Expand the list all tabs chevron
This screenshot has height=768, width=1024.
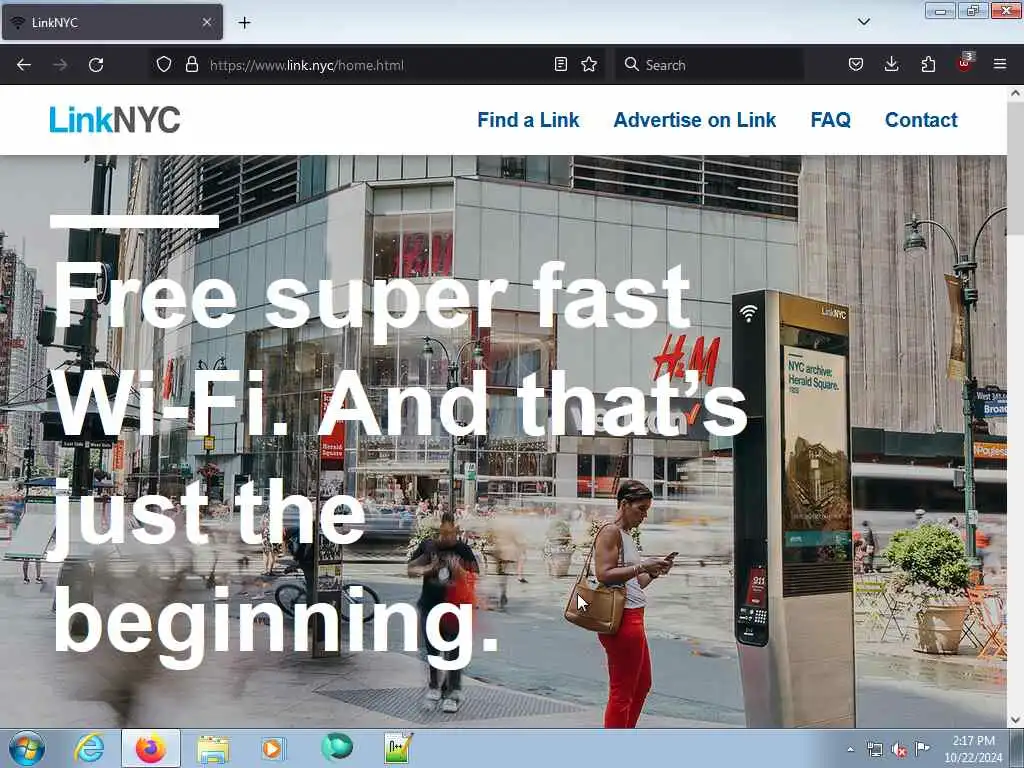pyautogui.click(x=863, y=22)
